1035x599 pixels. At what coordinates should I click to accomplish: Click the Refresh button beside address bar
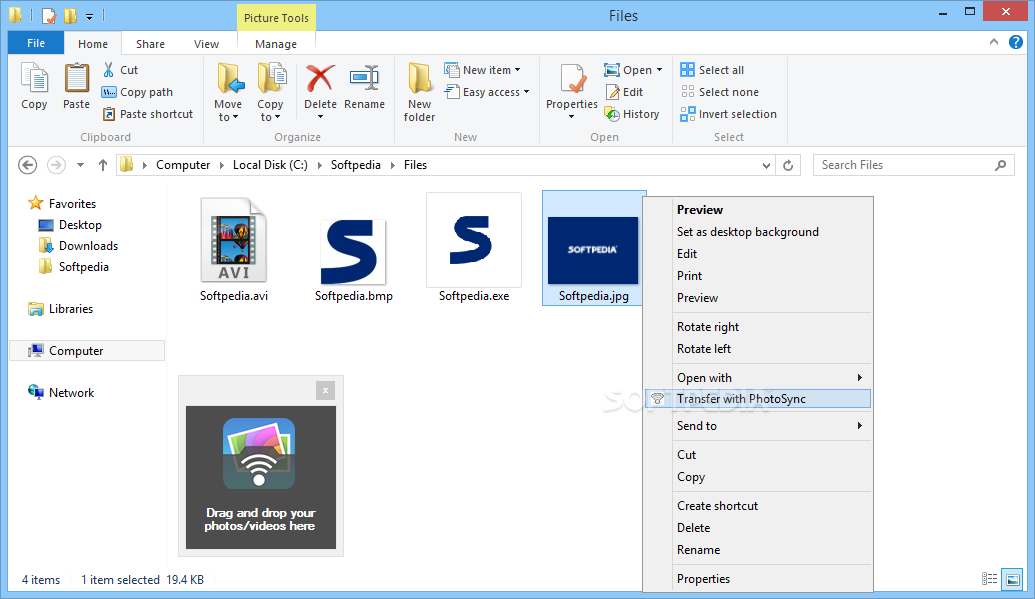pos(788,164)
